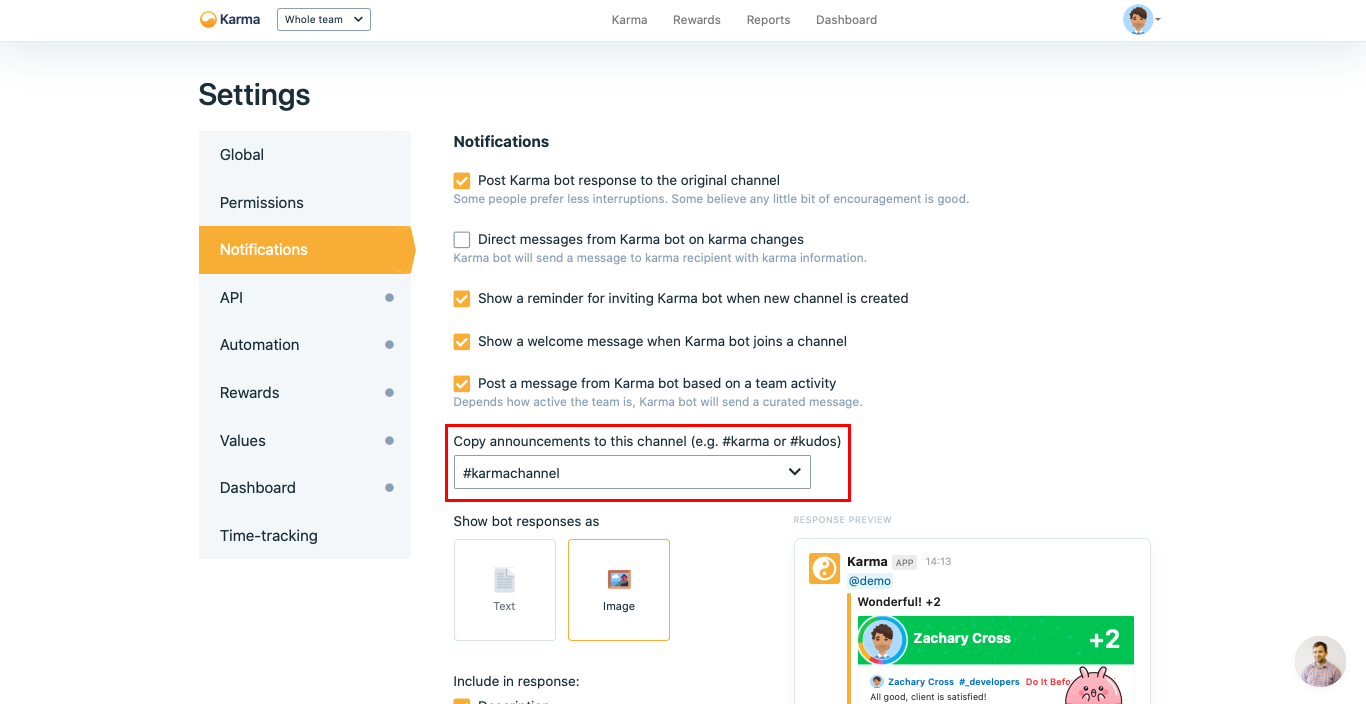Click the Notifications section heading
Screen dimensions: 1366x704
click(x=501, y=142)
